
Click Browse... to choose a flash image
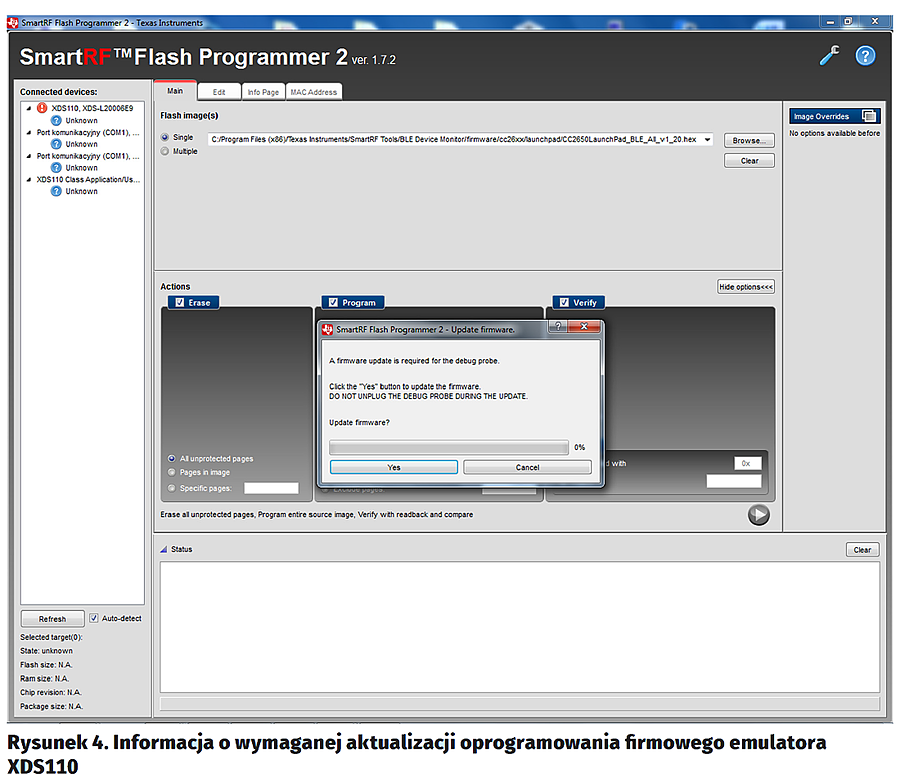[749, 141]
